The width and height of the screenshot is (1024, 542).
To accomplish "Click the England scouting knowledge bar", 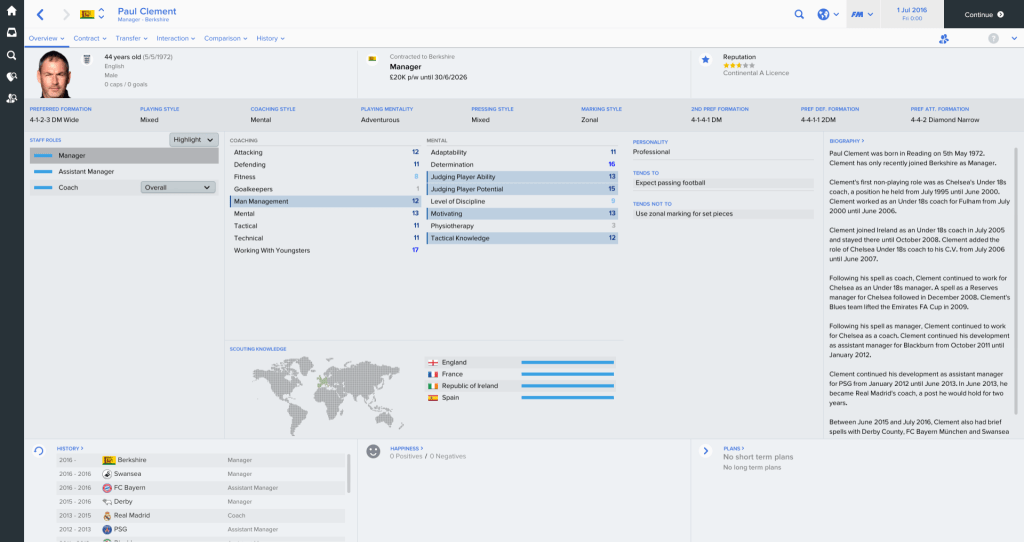I will point(567,362).
